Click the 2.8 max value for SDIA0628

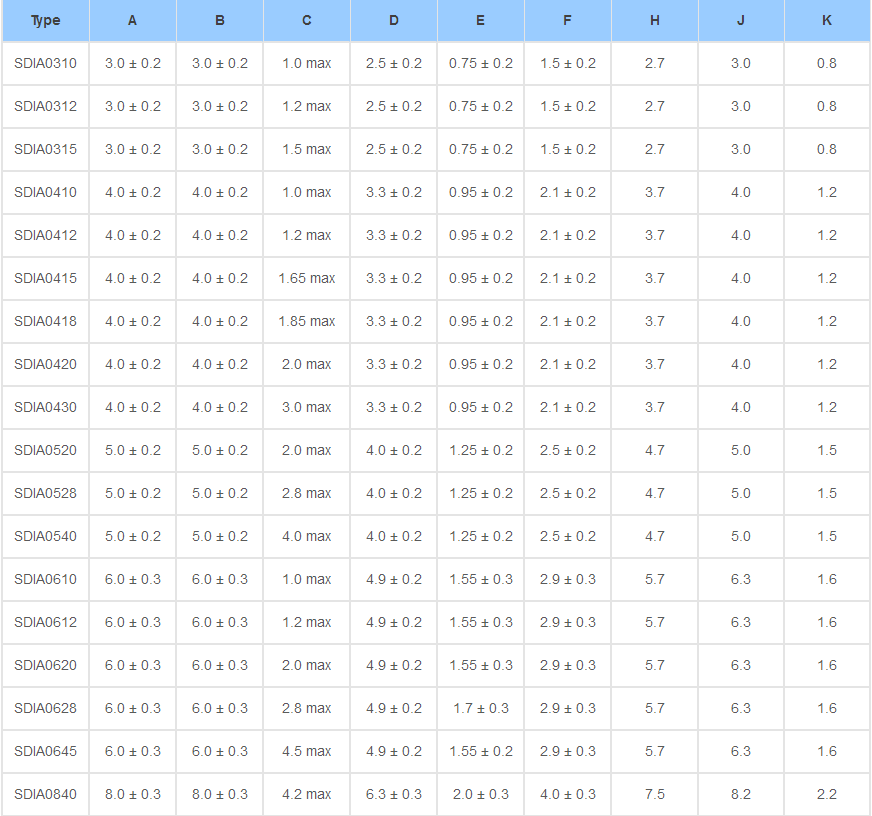coord(306,709)
